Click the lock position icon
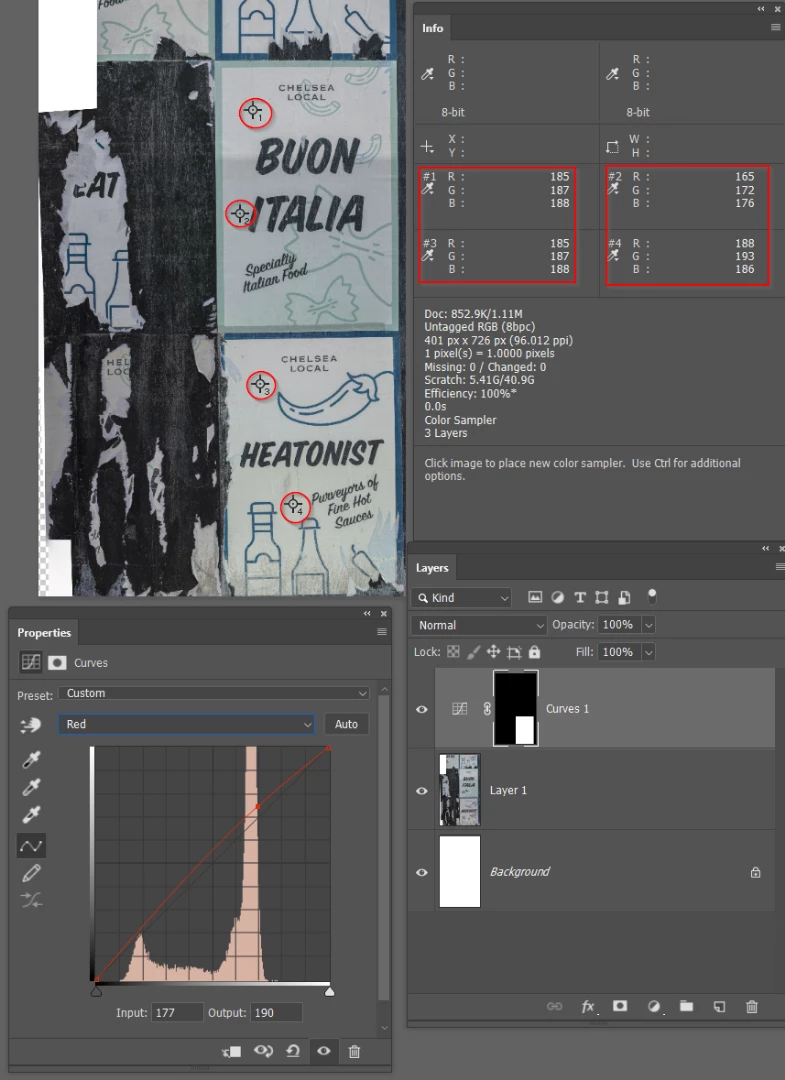Screen dimensions: 785x1080 [493, 652]
